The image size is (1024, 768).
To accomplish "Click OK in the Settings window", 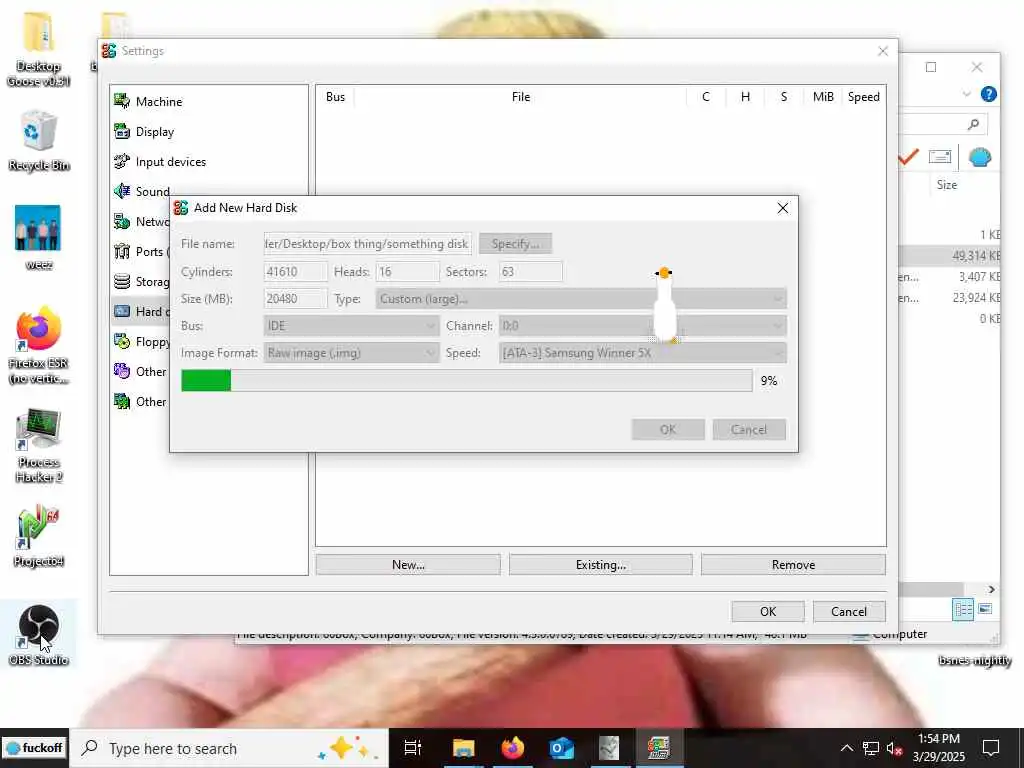I will coord(768,611).
